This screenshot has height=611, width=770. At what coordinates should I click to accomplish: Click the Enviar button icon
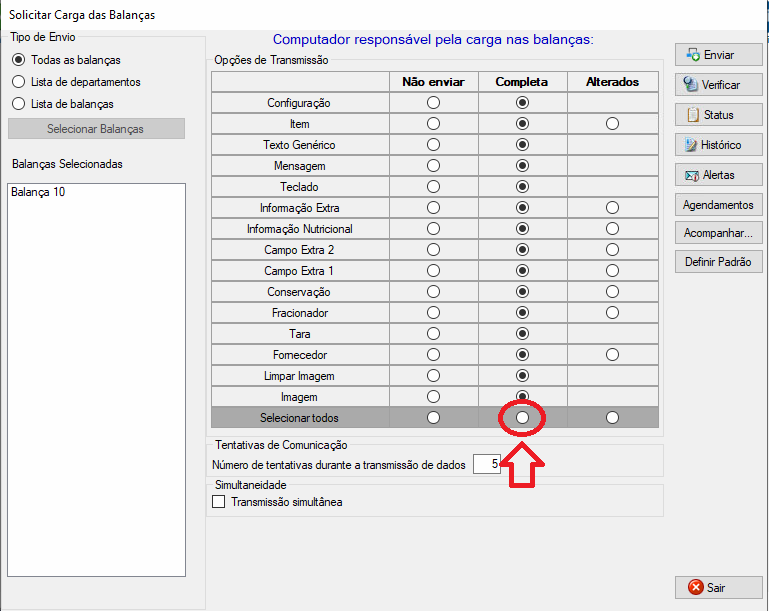click(690, 55)
